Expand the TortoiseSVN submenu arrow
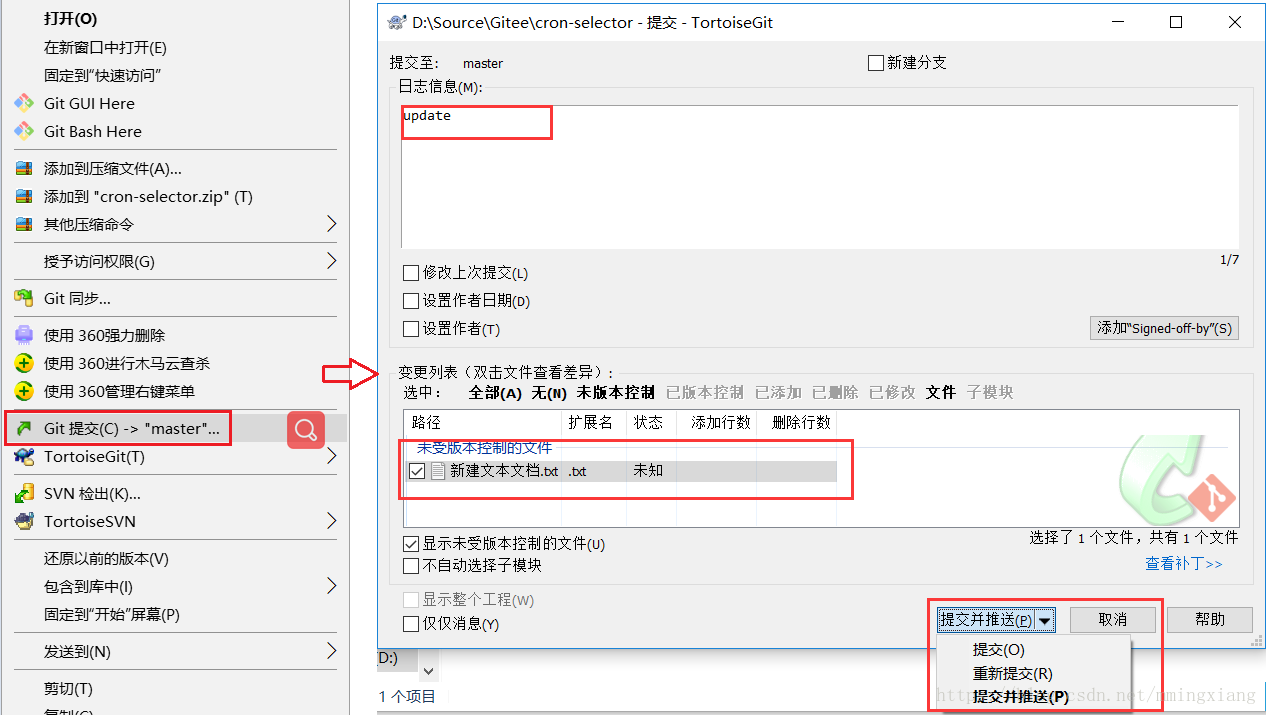 (x=332, y=521)
